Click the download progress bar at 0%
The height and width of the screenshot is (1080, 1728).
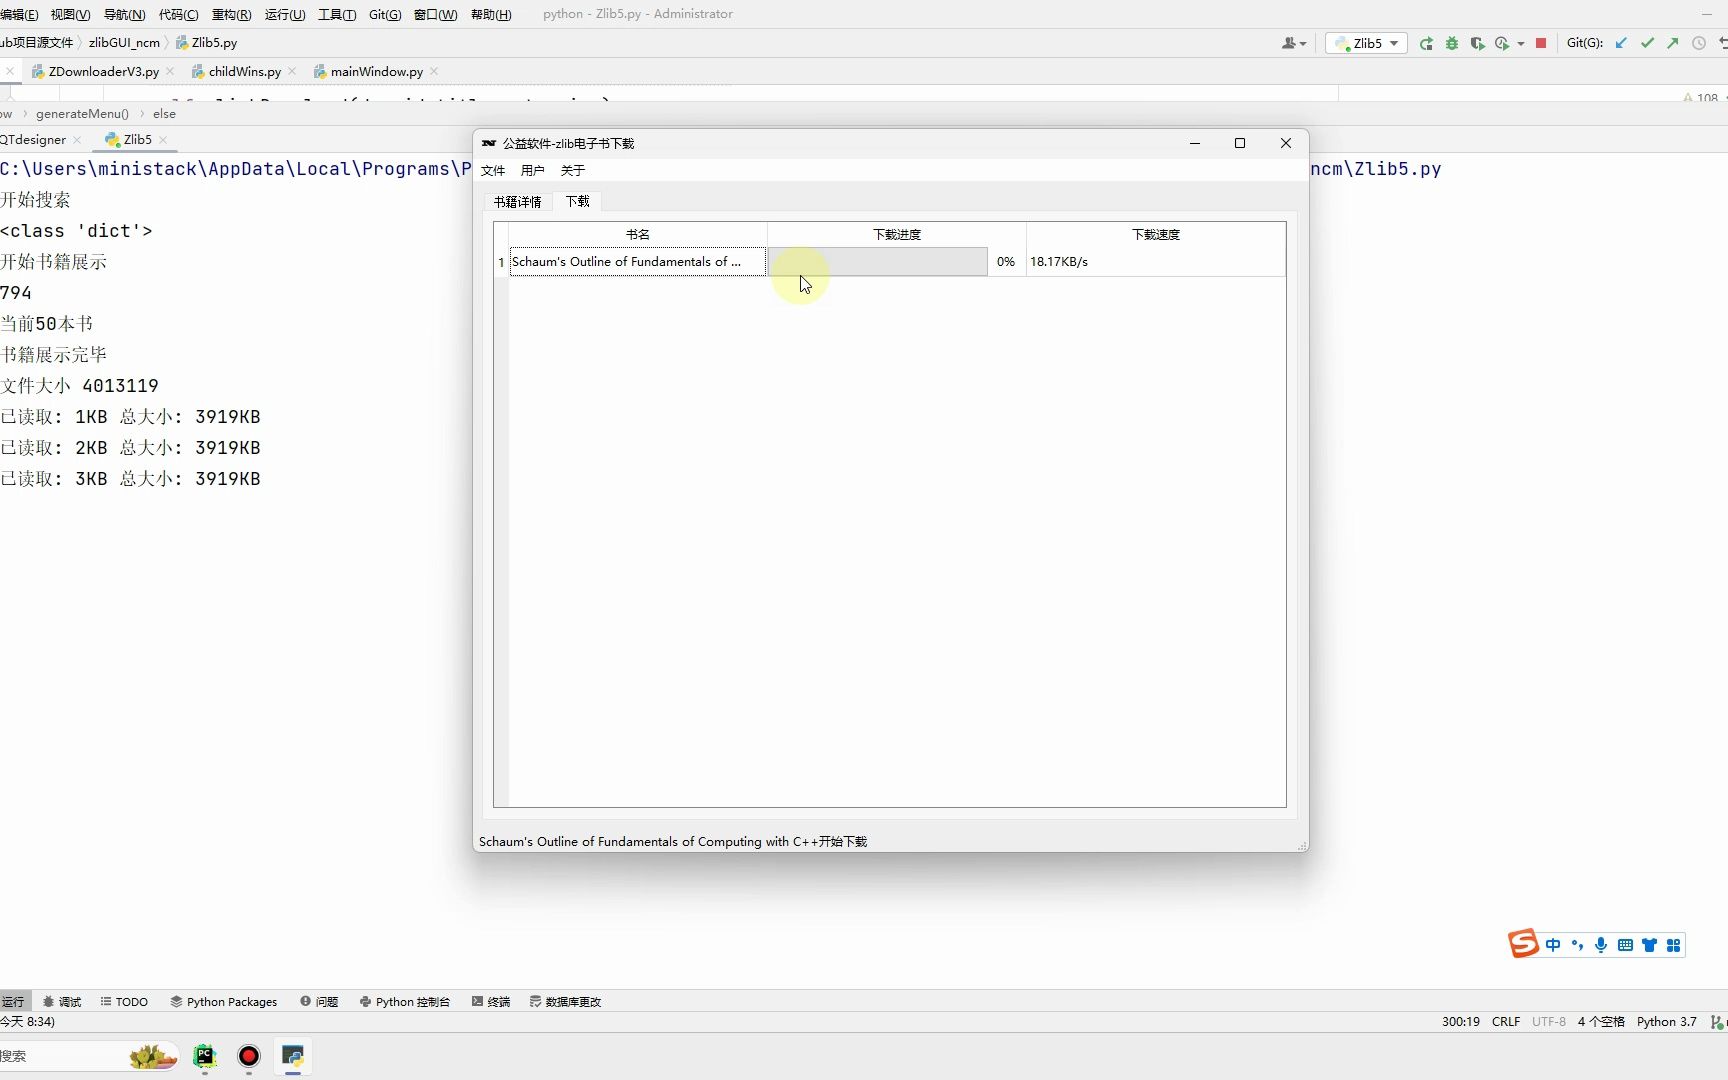878,262
